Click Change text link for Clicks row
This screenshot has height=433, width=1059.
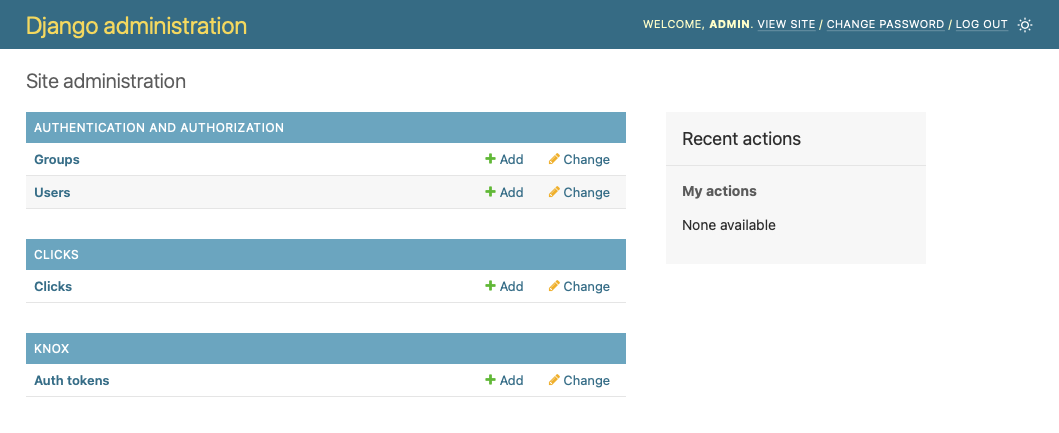click(586, 286)
